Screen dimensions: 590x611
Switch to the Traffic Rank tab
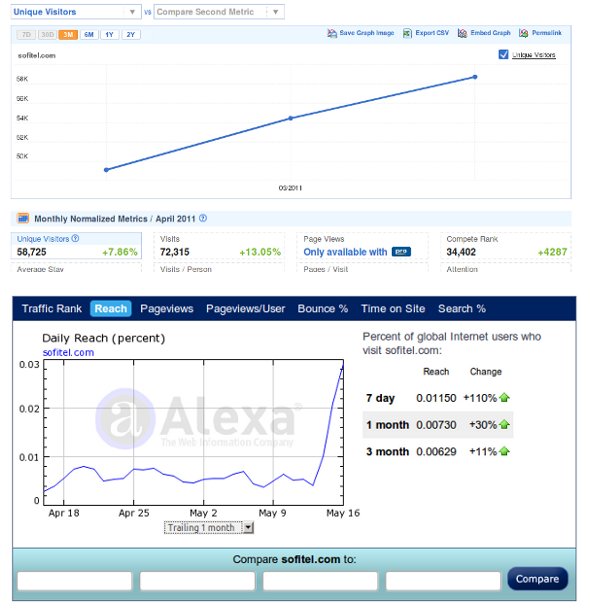pos(52,309)
